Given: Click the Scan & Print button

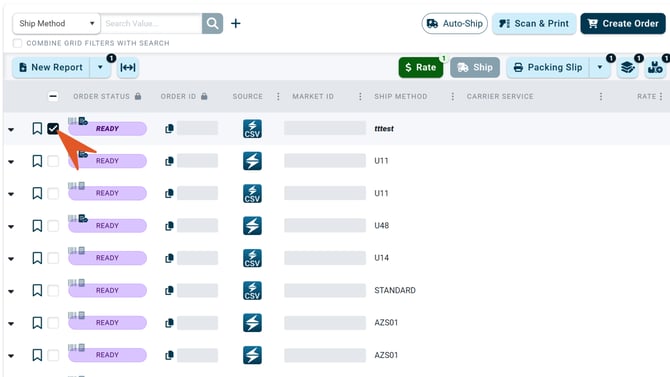Looking at the screenshot, I should 534,24.
